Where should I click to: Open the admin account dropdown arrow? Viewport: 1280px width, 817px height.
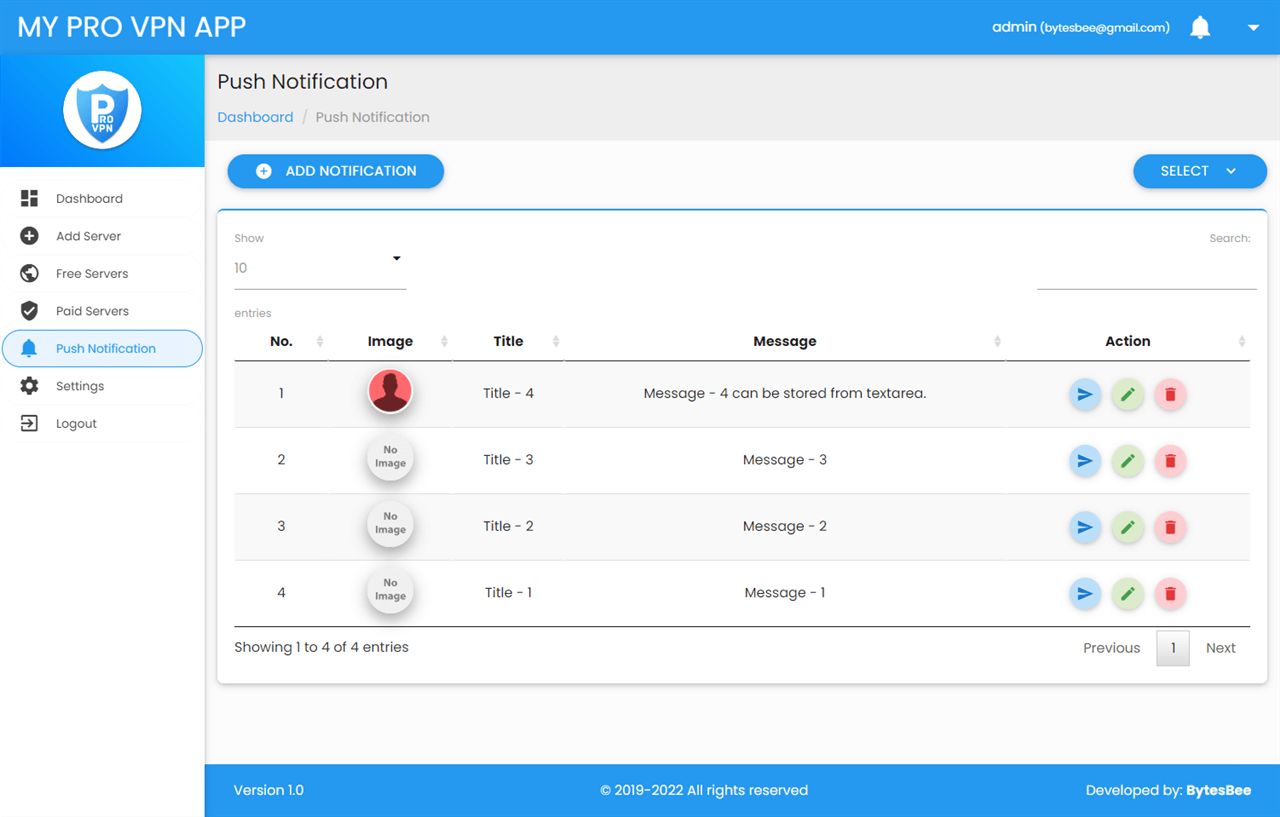(x=1253, y=28)
